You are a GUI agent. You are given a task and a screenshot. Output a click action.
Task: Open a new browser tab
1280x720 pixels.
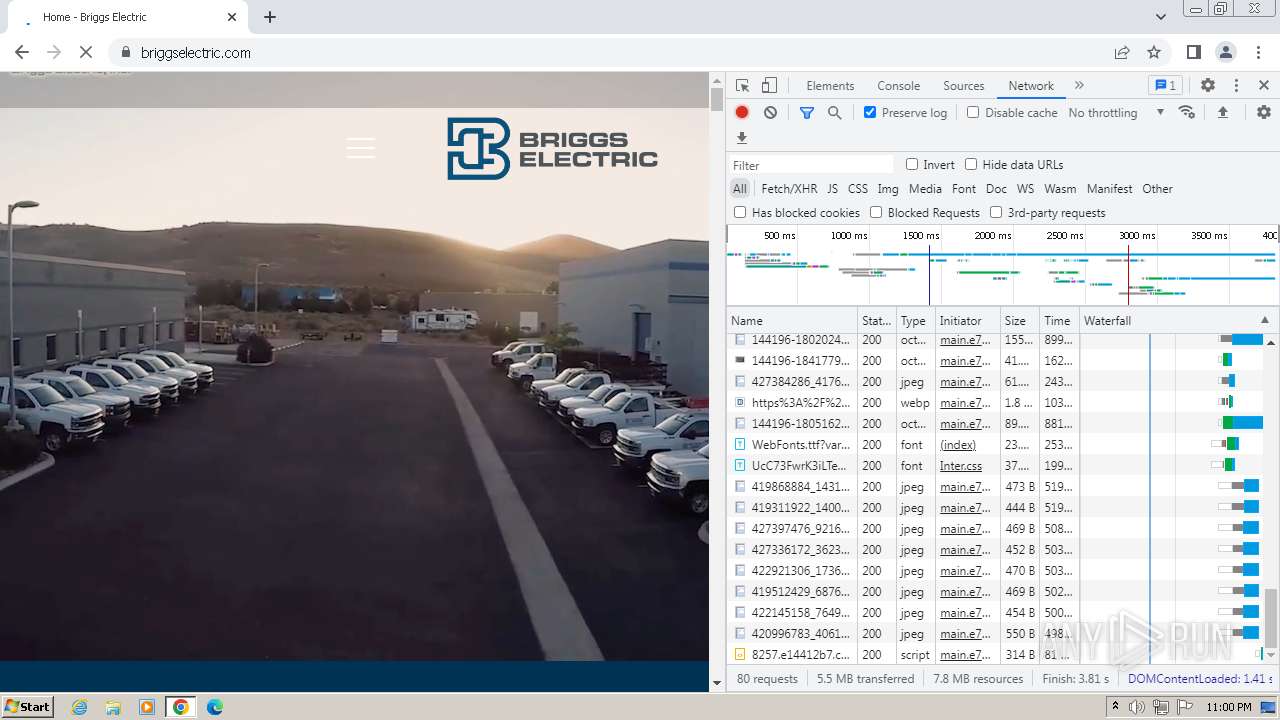pyautogui.click(x=270, y=17)
